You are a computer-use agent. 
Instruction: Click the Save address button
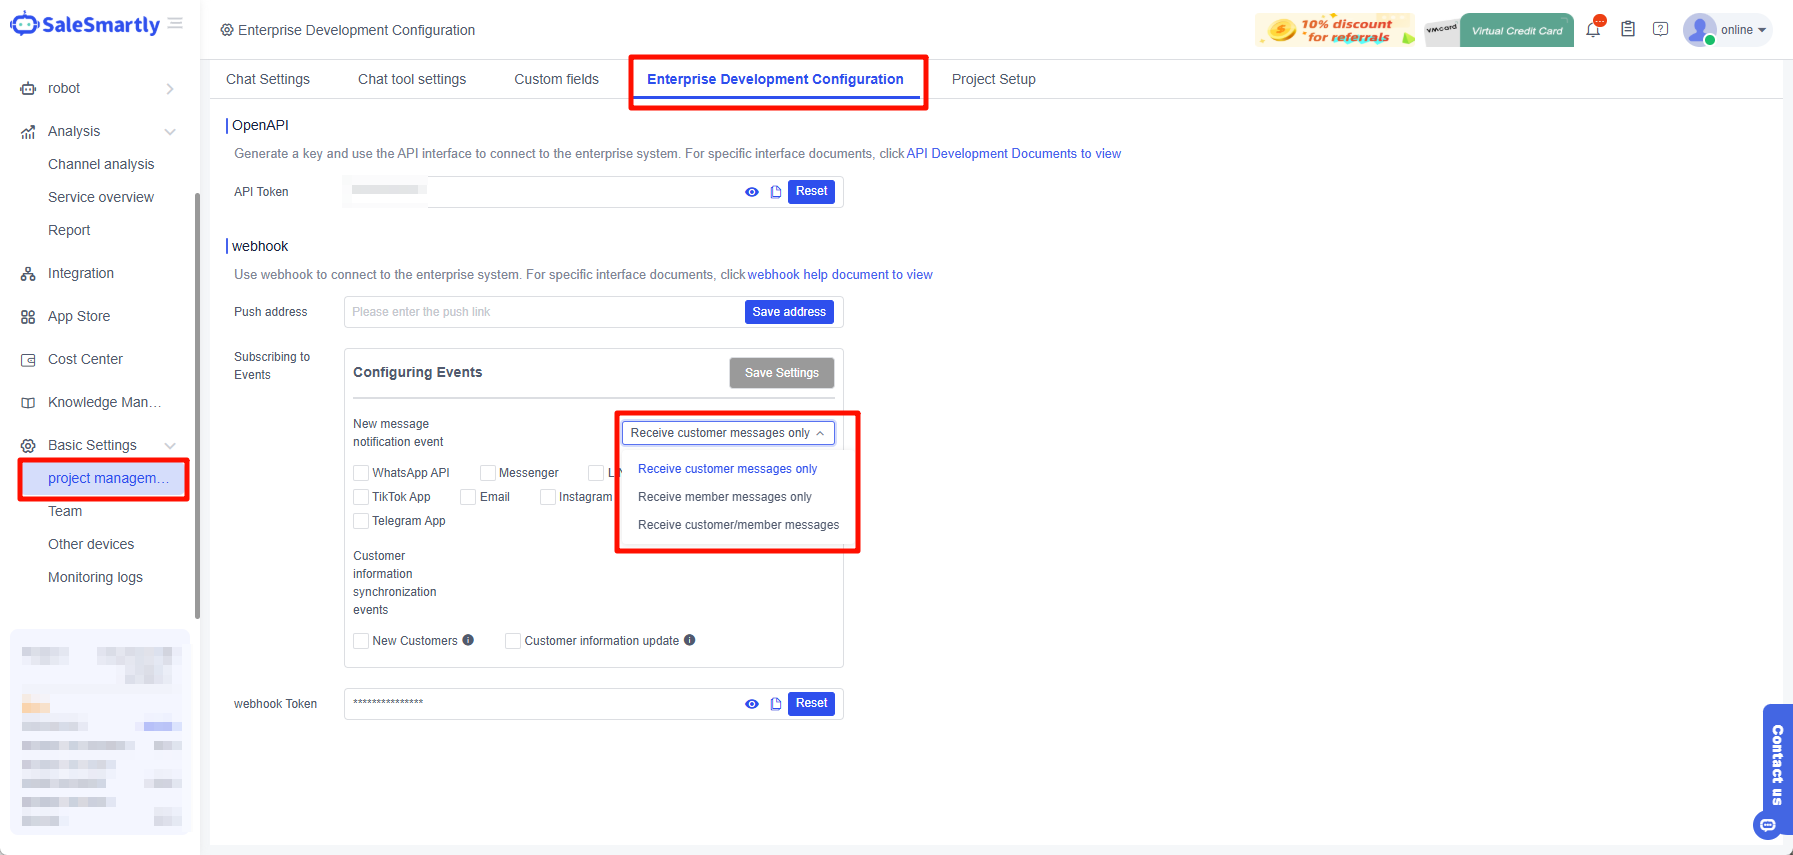789,312
